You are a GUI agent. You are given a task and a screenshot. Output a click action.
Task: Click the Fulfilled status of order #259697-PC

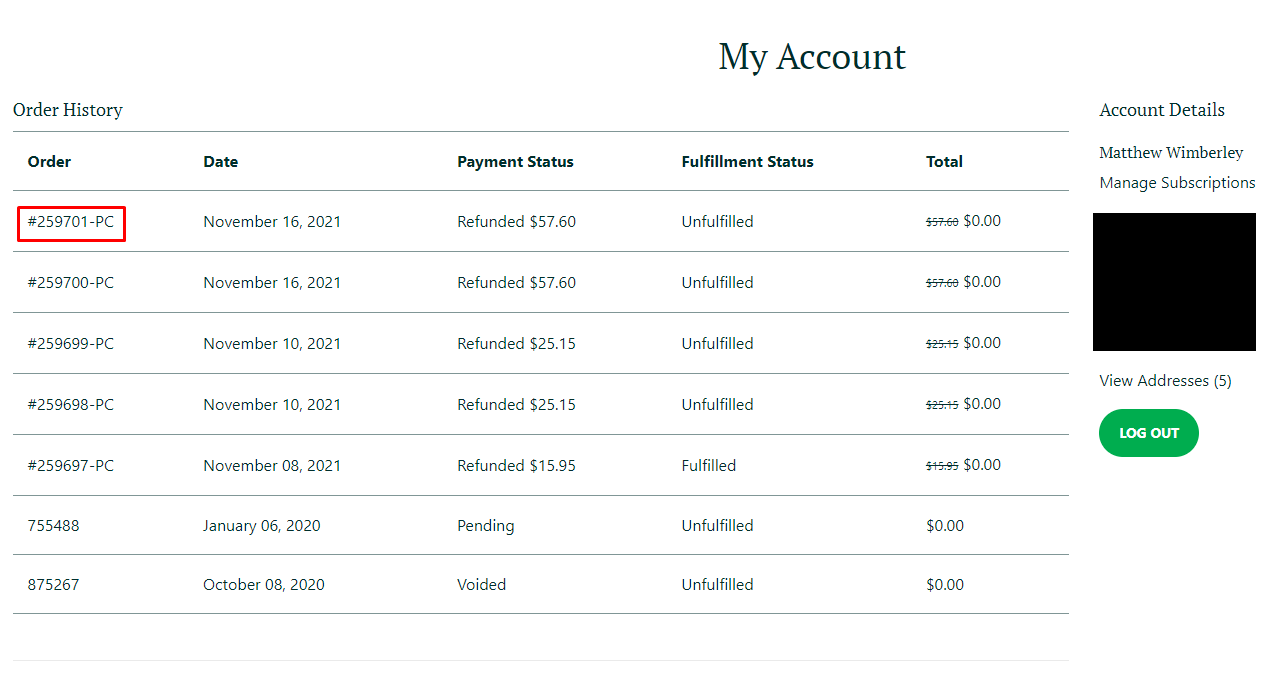pyautogui.click(x=709, y=466)
